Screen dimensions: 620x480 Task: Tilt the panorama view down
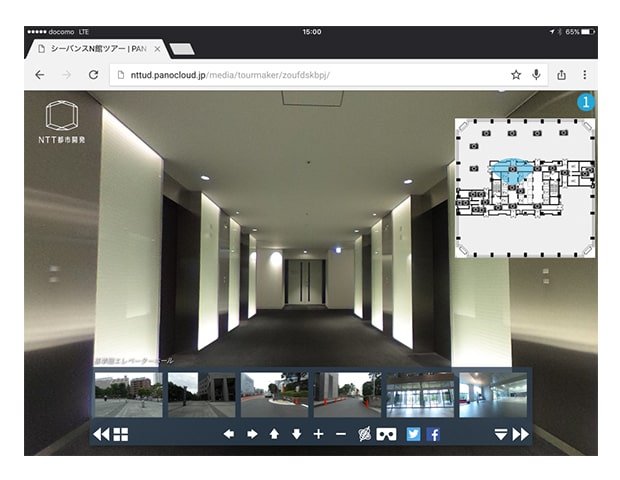296,434
